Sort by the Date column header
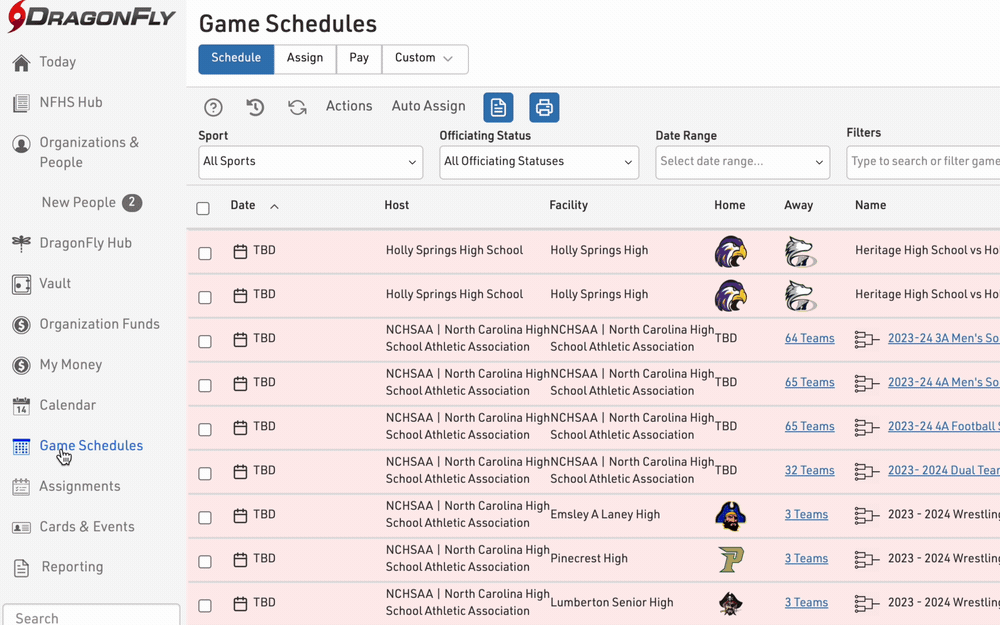This screenshot has height=625, width=1000. point(243,206)
